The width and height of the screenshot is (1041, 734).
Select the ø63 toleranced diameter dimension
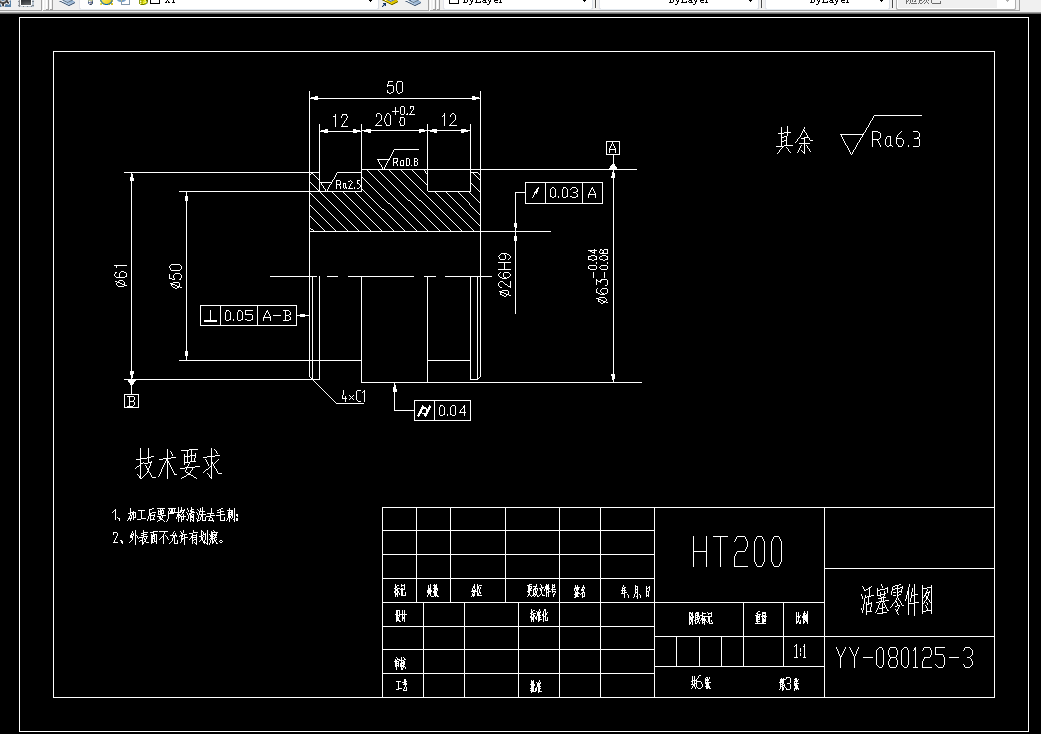(x=598, y=276)
